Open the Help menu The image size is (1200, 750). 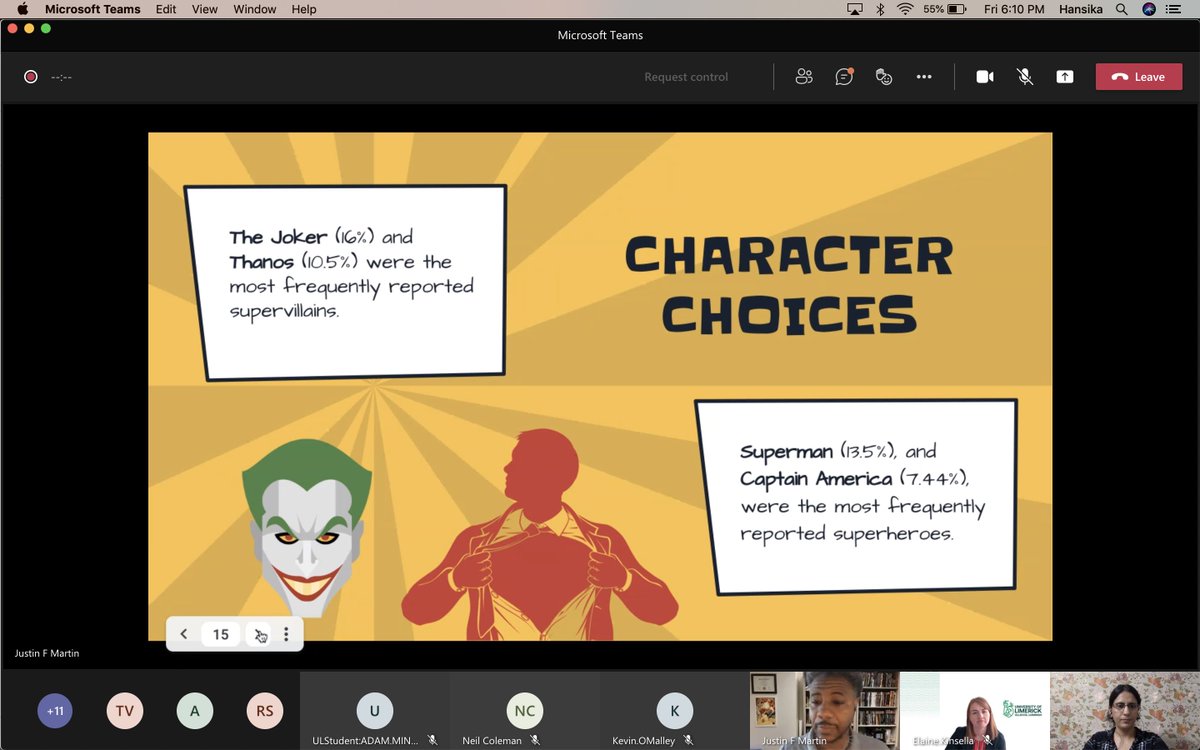coord(304,9)
